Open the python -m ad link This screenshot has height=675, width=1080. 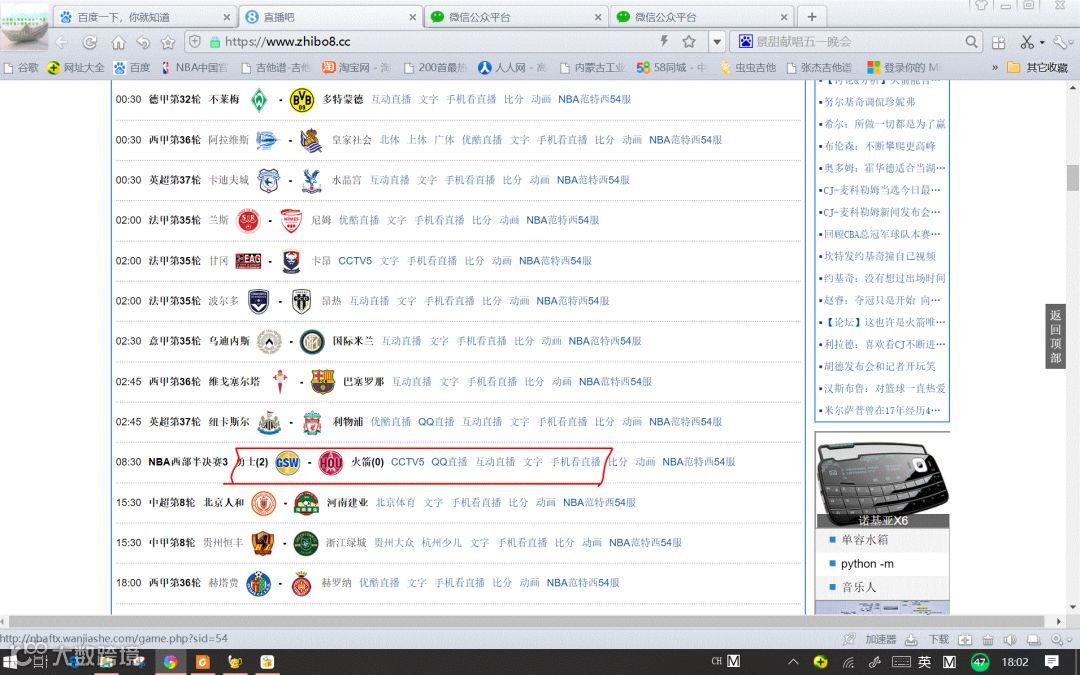867,563
